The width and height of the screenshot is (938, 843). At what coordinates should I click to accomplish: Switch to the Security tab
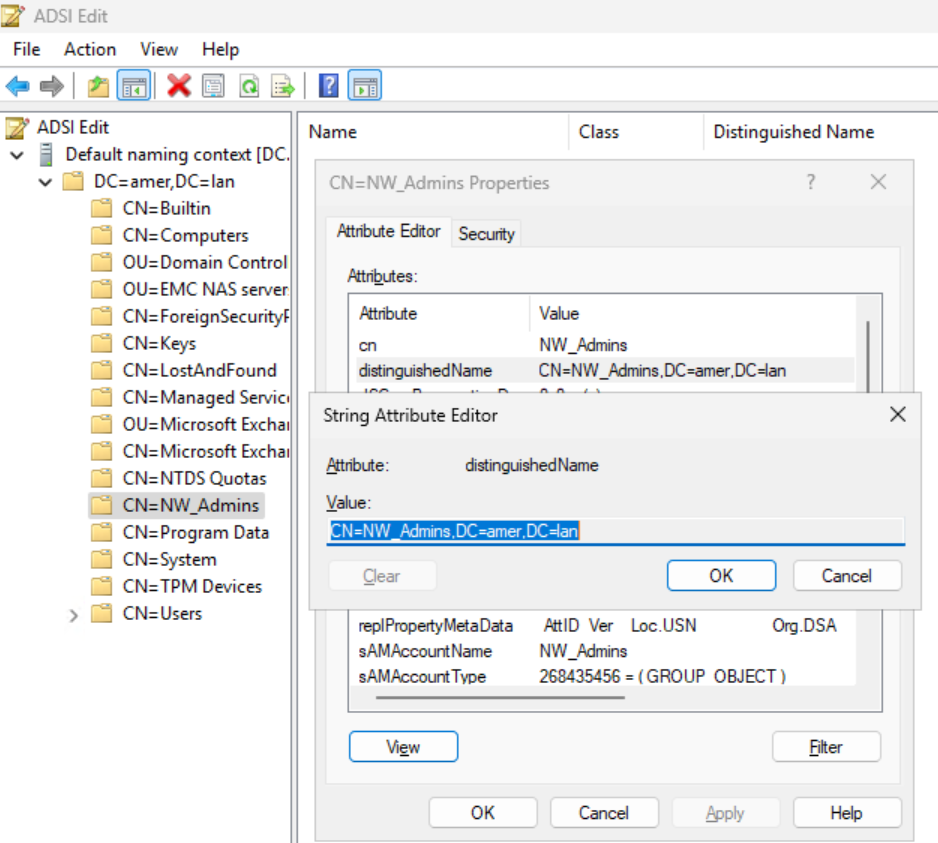click(486, 233)
